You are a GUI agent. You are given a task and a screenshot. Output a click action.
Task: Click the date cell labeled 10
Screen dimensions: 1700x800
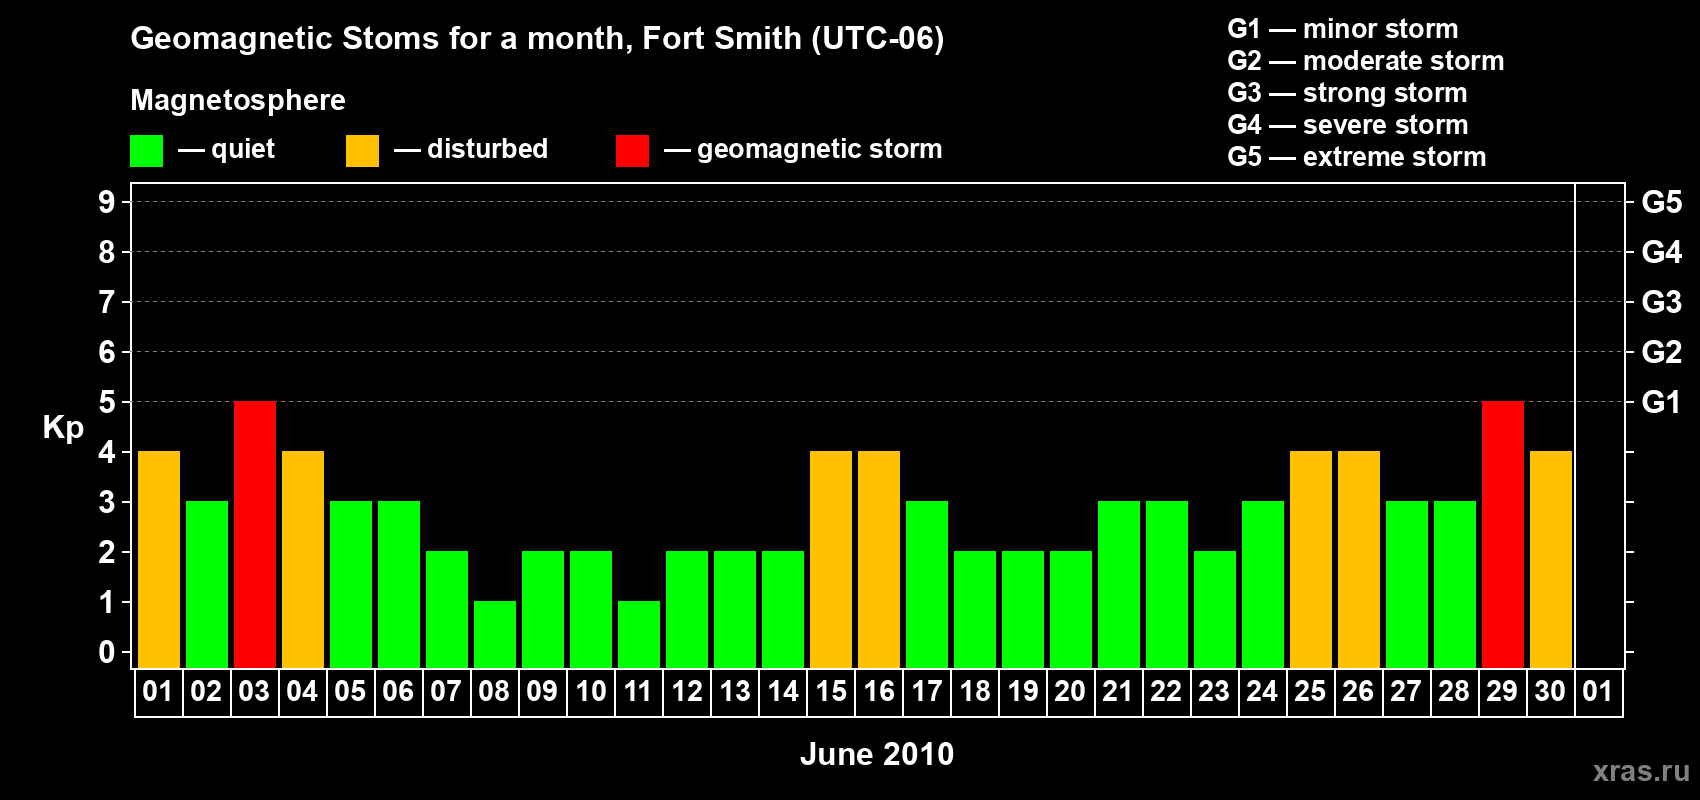pos(590,692)
